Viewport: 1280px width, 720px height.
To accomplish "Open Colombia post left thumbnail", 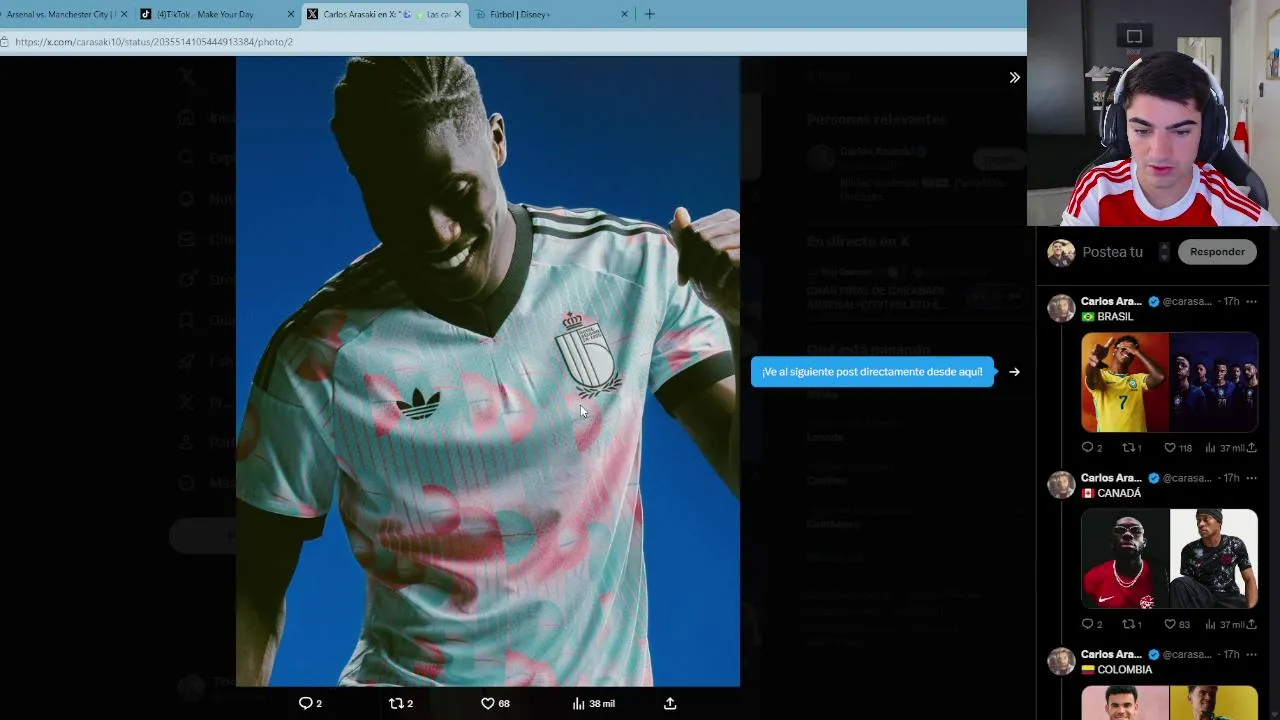I will click(x=1125, y=703).
